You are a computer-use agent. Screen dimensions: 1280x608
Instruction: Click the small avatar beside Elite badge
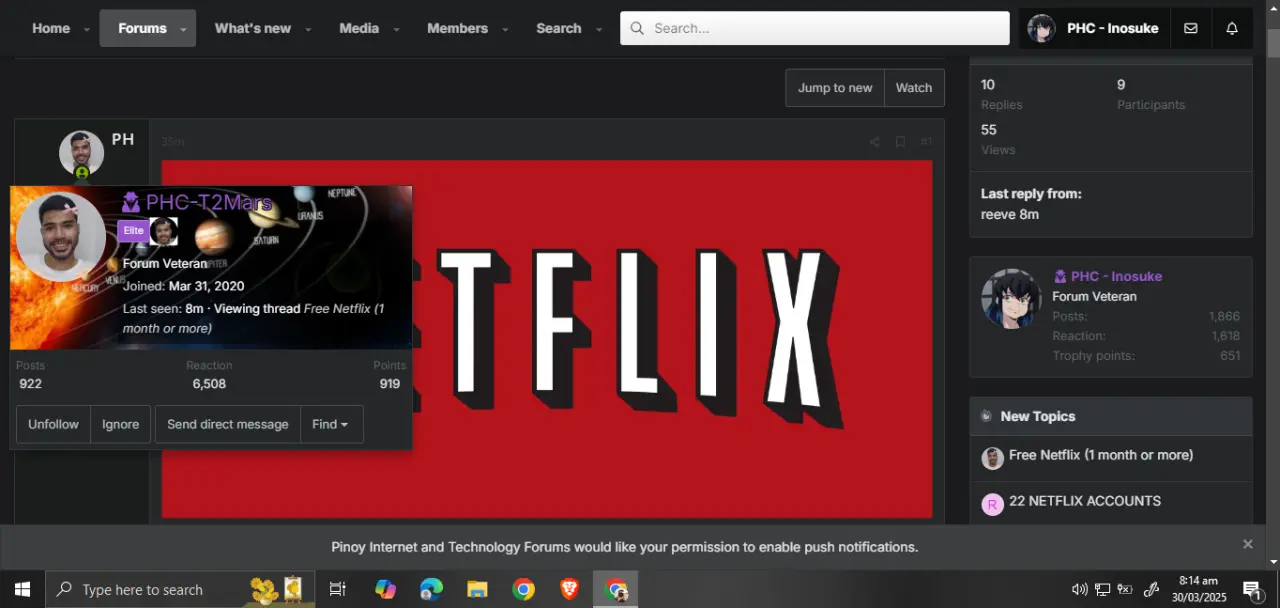pos(164,231)
